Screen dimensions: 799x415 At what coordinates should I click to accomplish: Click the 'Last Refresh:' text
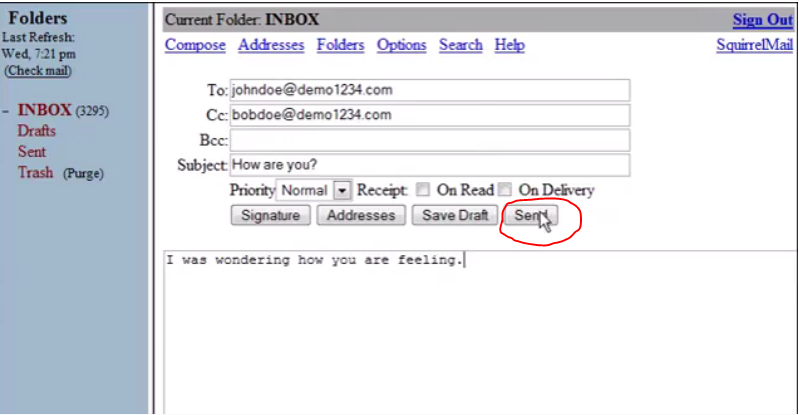tap(39, 38)
